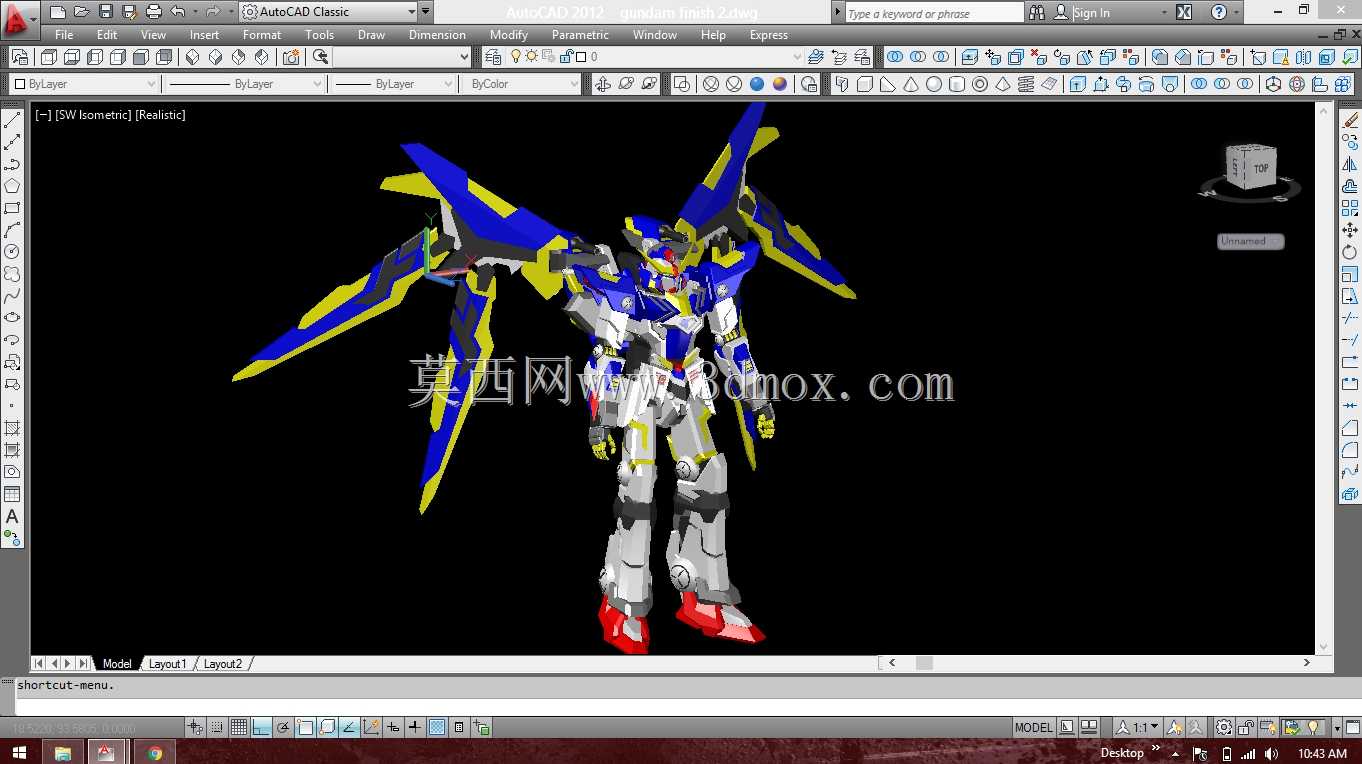Image resolution: width=1362 pixels, height=764 pixels.
Task: Open the File menu
Action: [x=64, y=35]
